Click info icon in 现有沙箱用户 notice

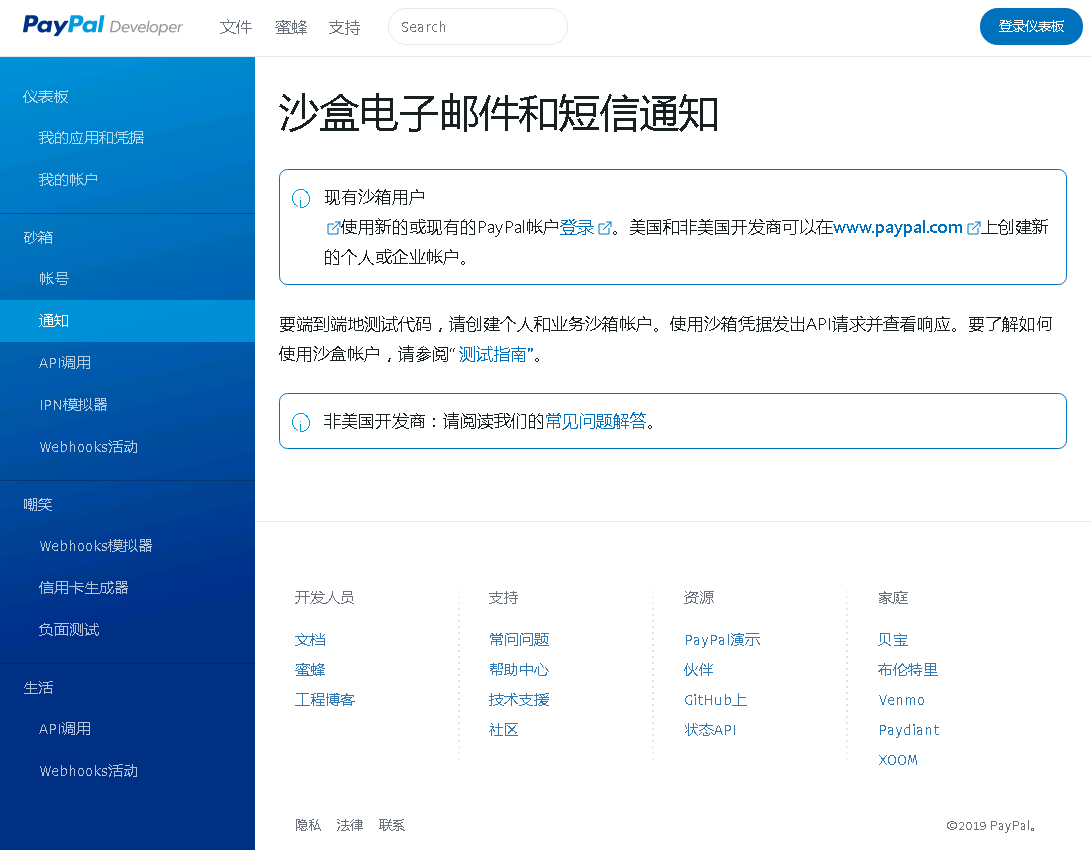(x=301, y=199)
